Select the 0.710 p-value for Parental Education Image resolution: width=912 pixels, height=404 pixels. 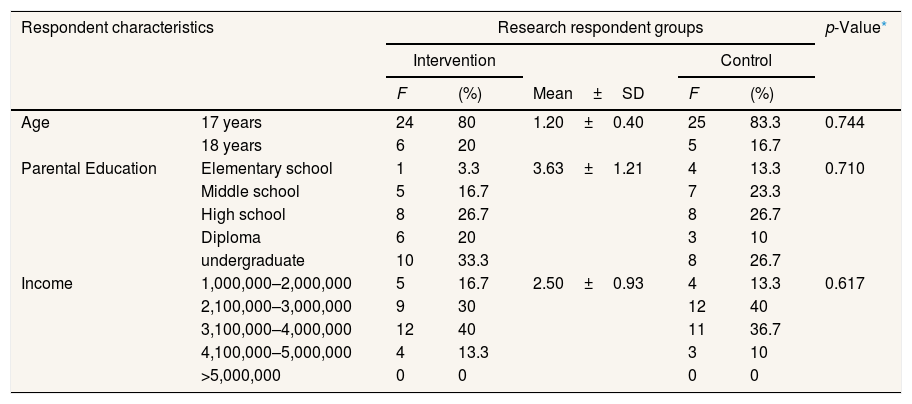(x=844, y=168)
